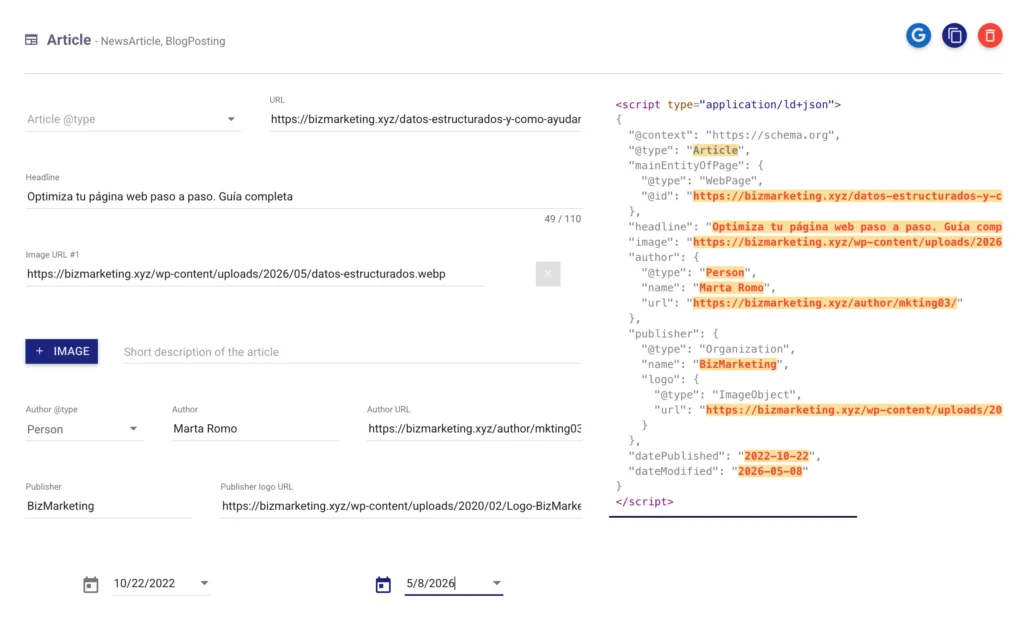This screenshot has height=623, width=1024.
Task: Focus the Image URL #1 field
Action: (x=255, y=274)
